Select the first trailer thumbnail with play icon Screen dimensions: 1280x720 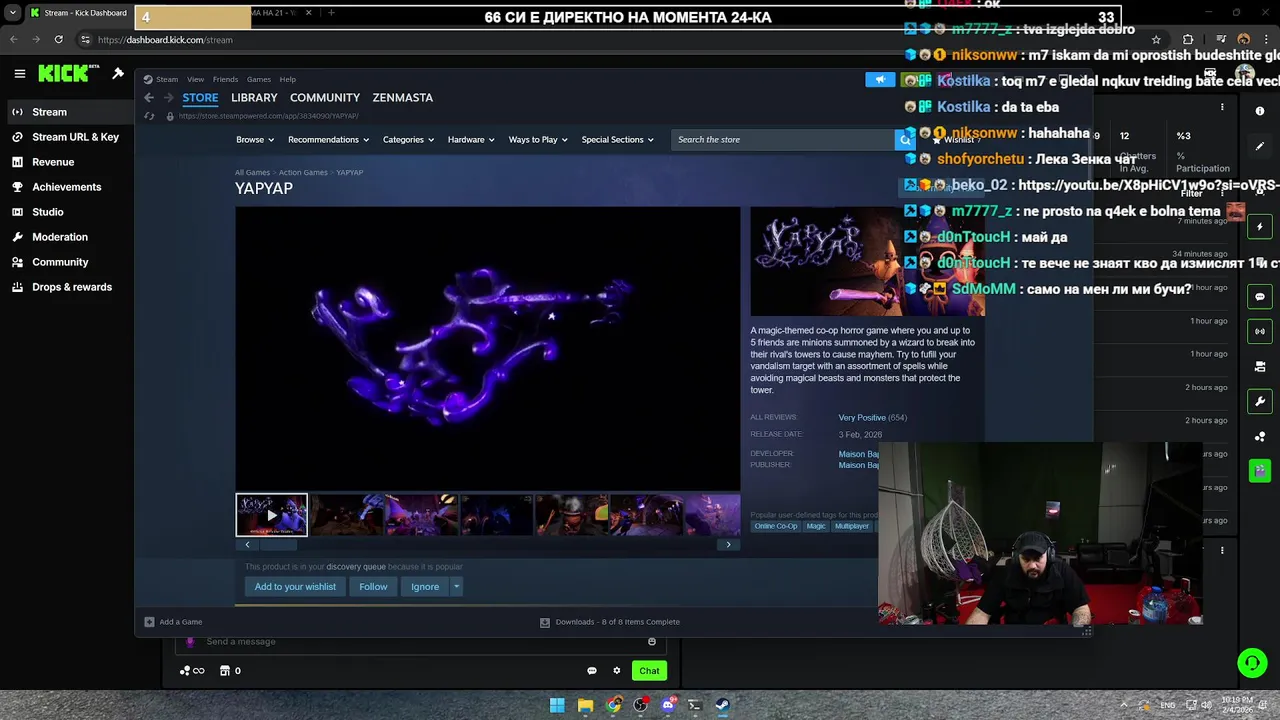pyautogui.click(x=272, y=515)
